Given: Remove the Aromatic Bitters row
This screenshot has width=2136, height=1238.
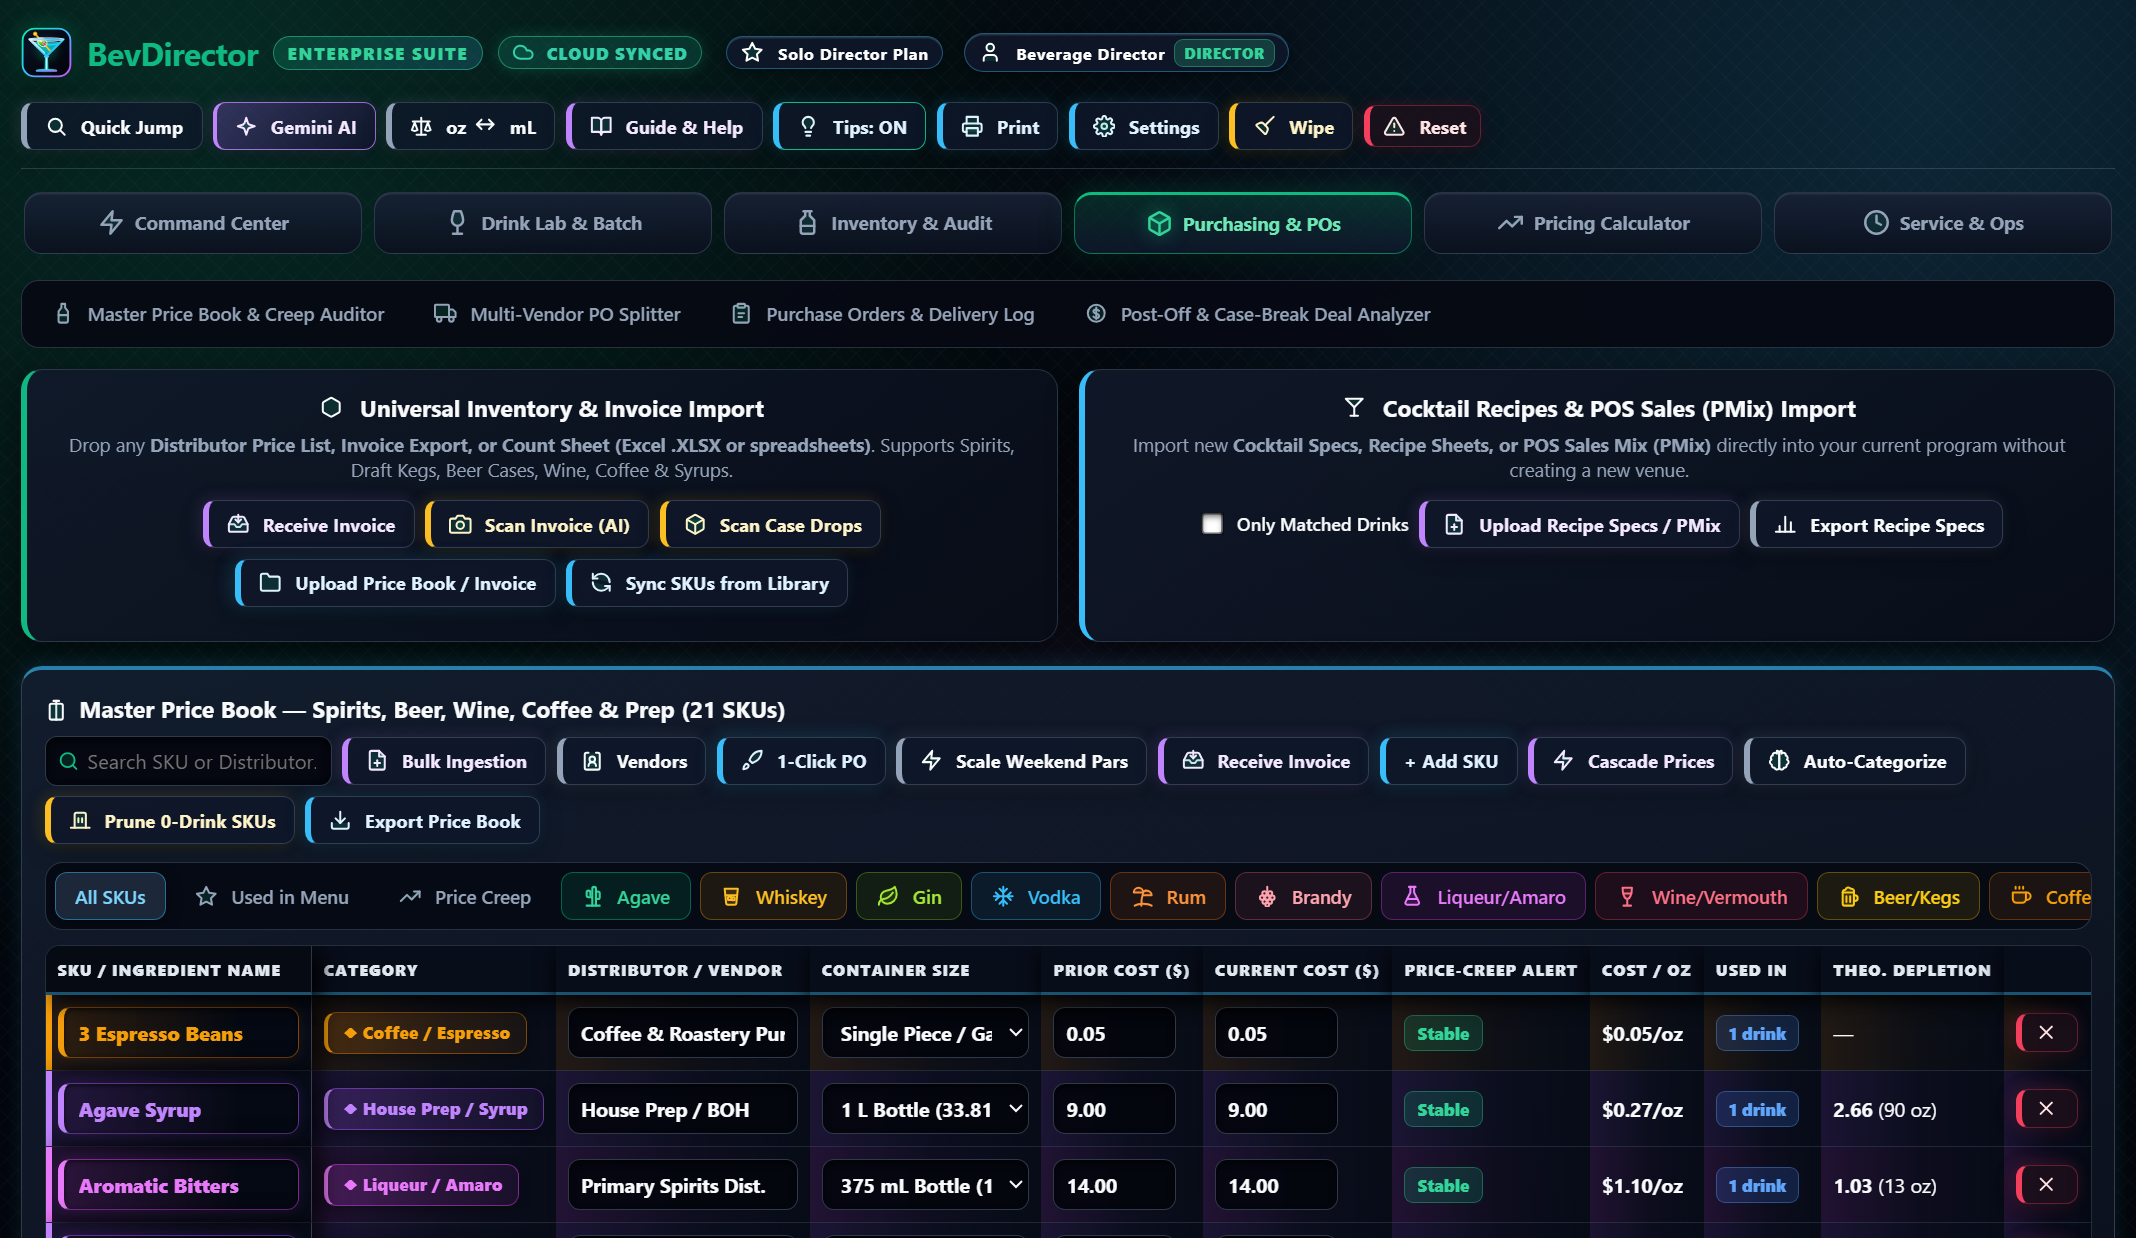Looking at the screenshot, I should [2047, 1185].
